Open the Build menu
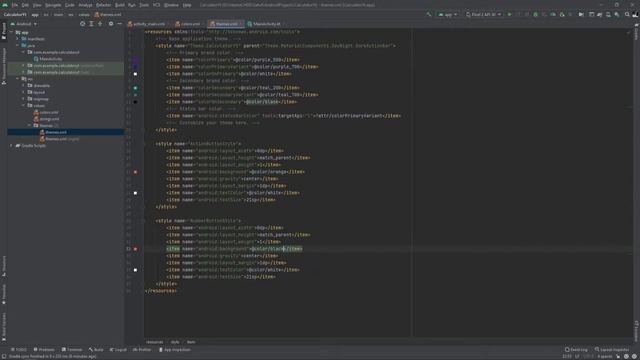This screenshot has width=640, height=360. [120, 5]
